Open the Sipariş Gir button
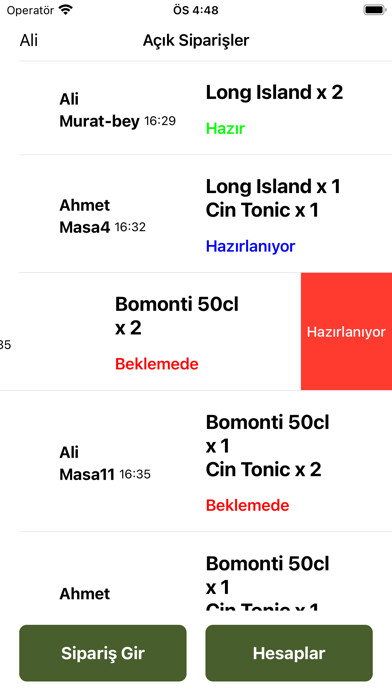The height and width of the screenshot is (696, 392). [x=103, y=653]
